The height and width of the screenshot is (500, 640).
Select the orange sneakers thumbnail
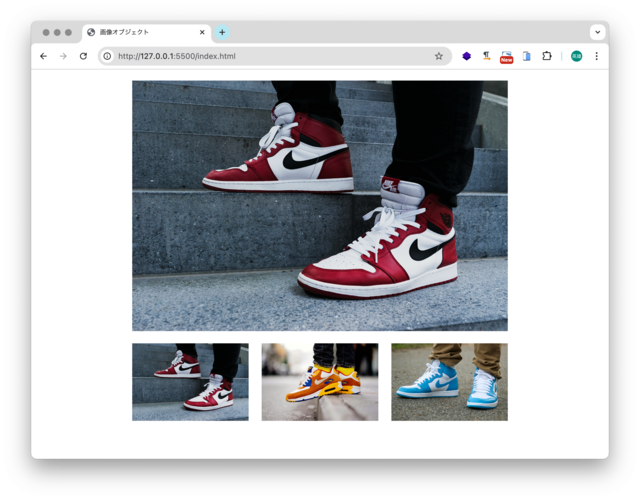(320, 382)
